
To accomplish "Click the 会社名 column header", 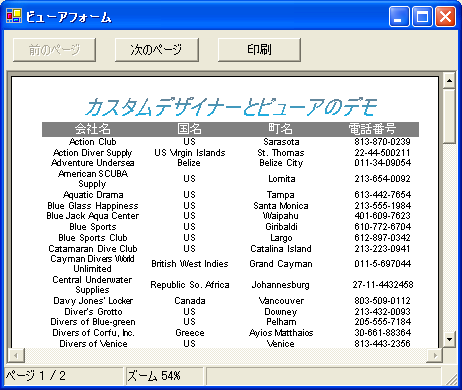I will pyautogui.click(x=93, y=129).
